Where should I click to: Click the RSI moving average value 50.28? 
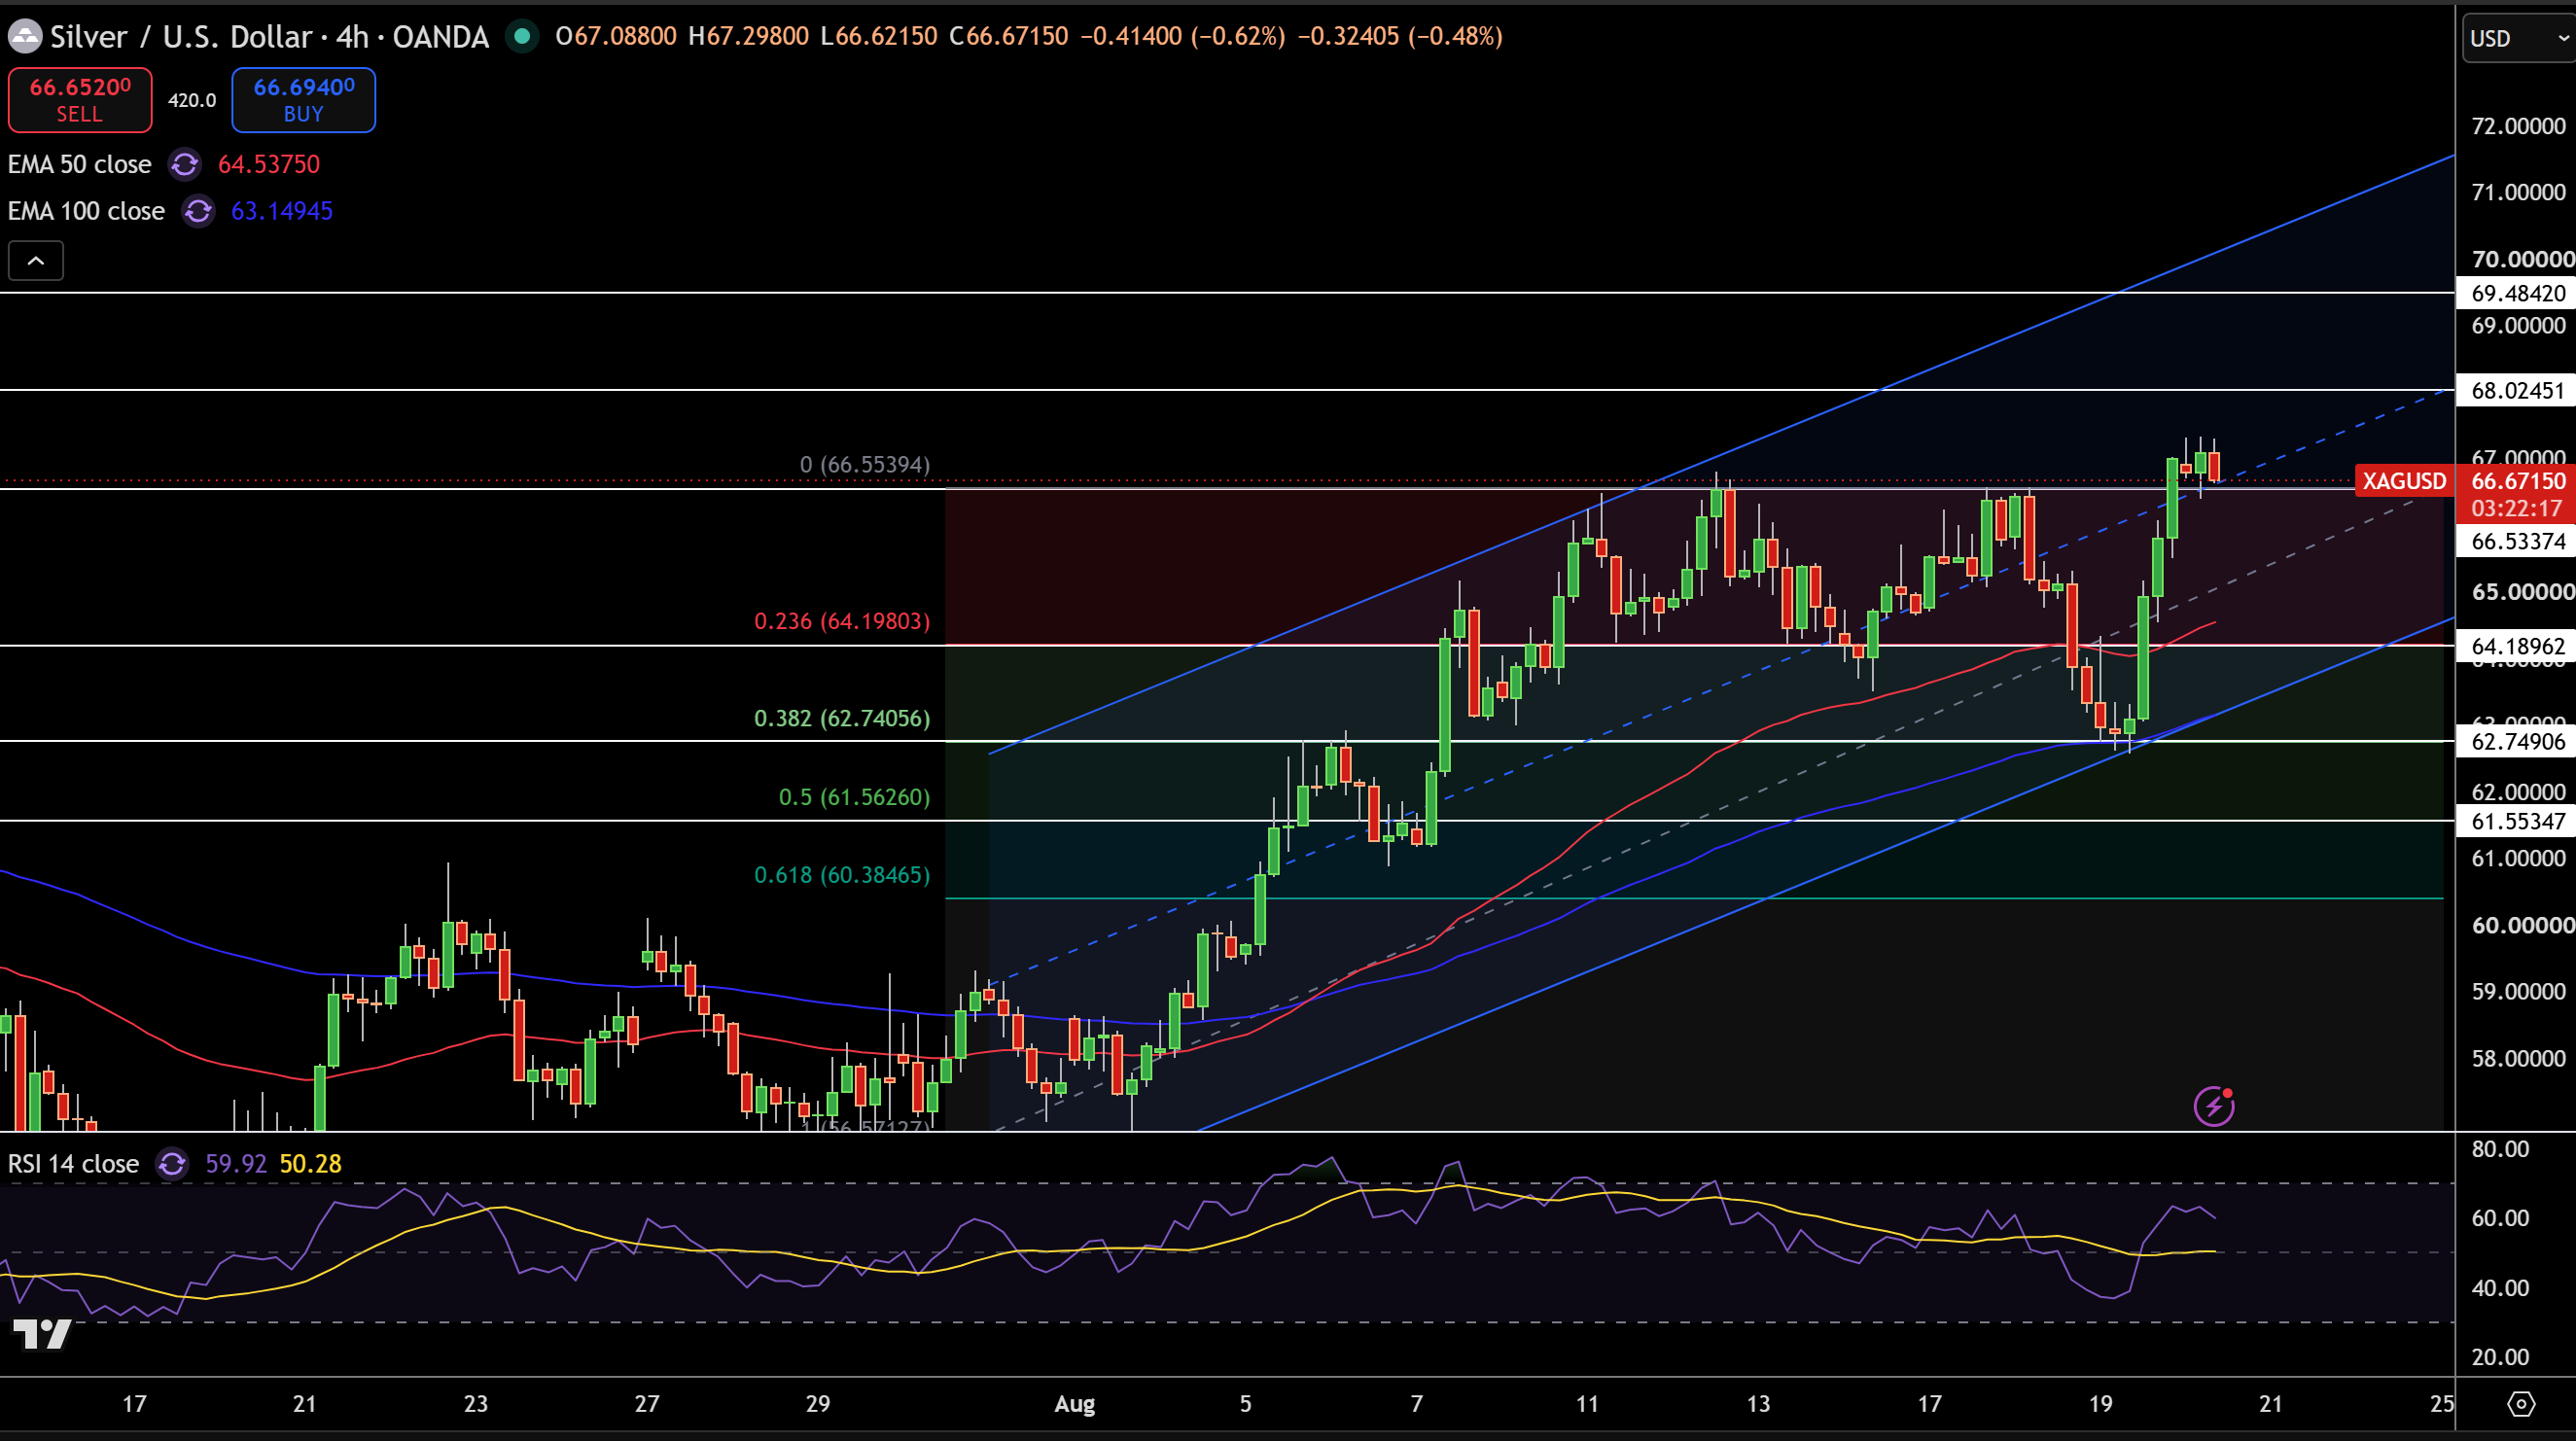point(310,1164)
